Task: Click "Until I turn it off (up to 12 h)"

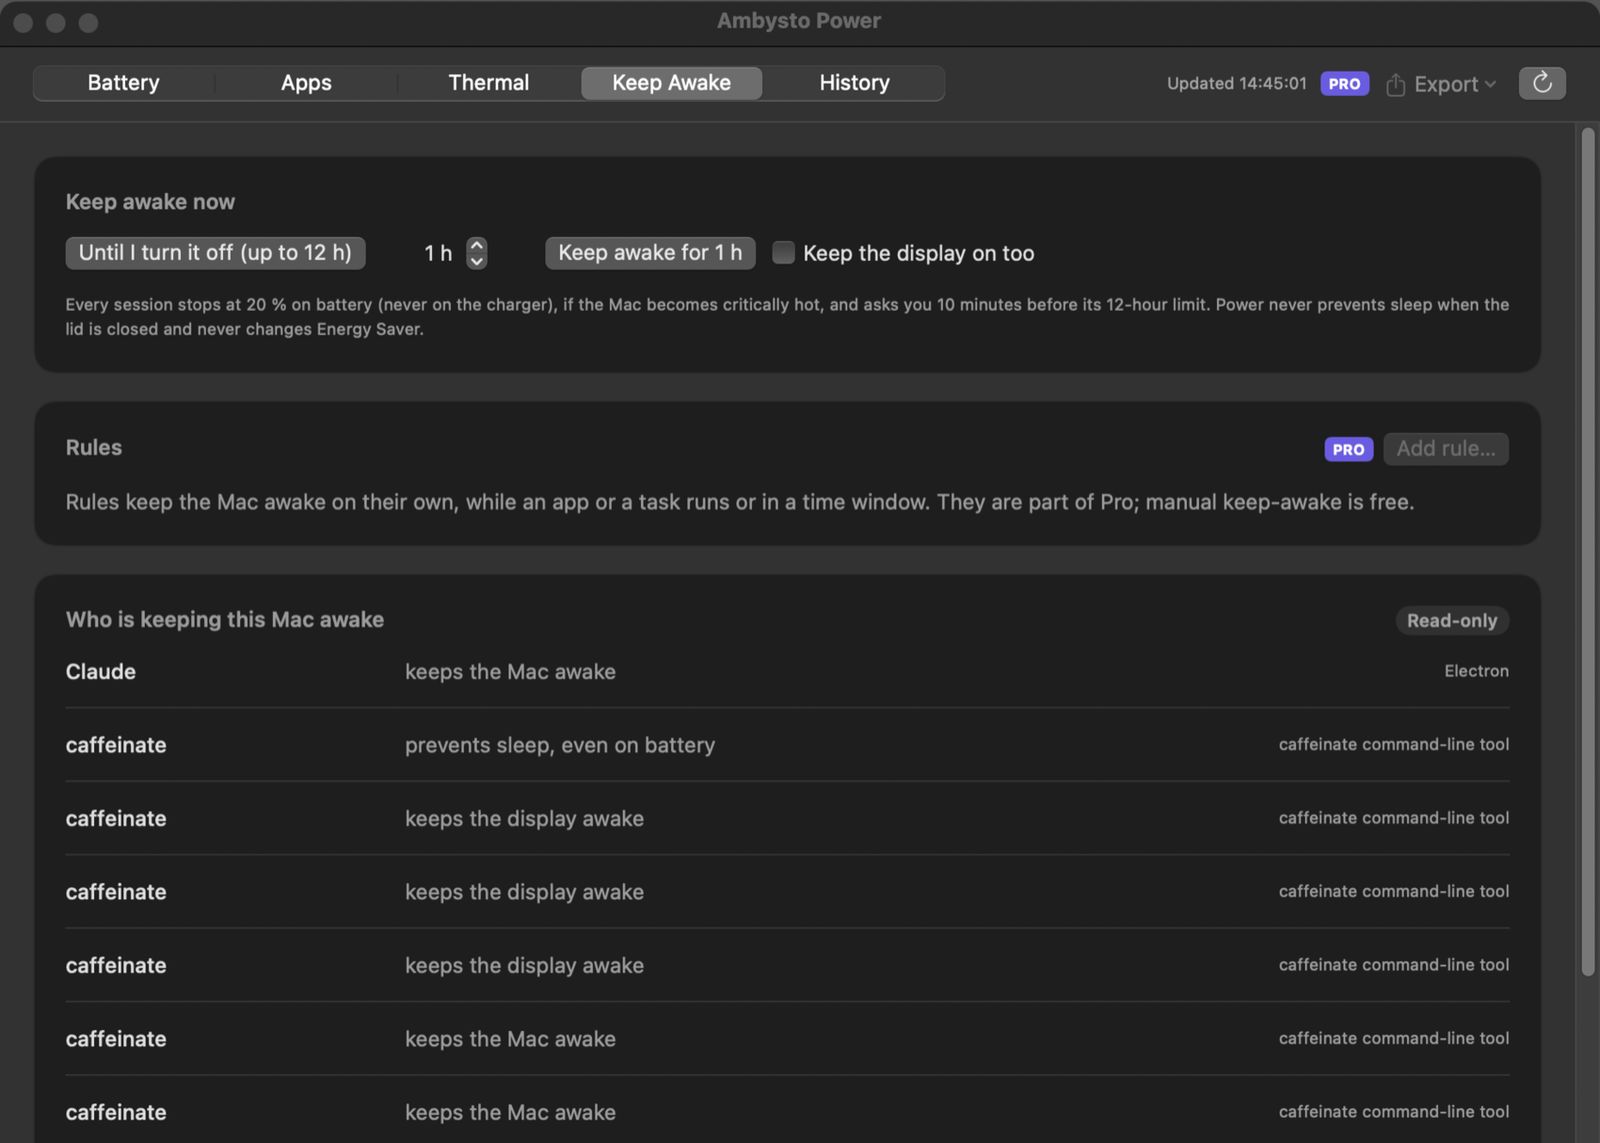Action: 215,253
